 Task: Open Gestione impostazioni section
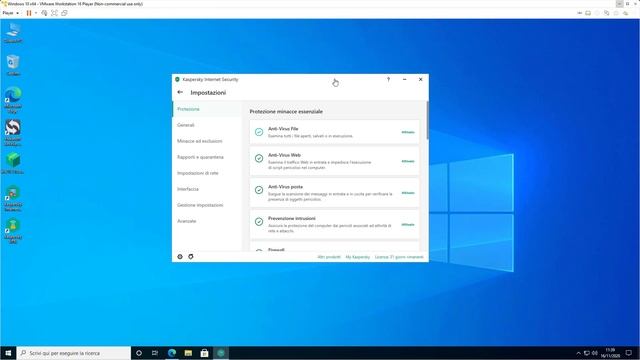pyautogui.click(x=200, y=205)
